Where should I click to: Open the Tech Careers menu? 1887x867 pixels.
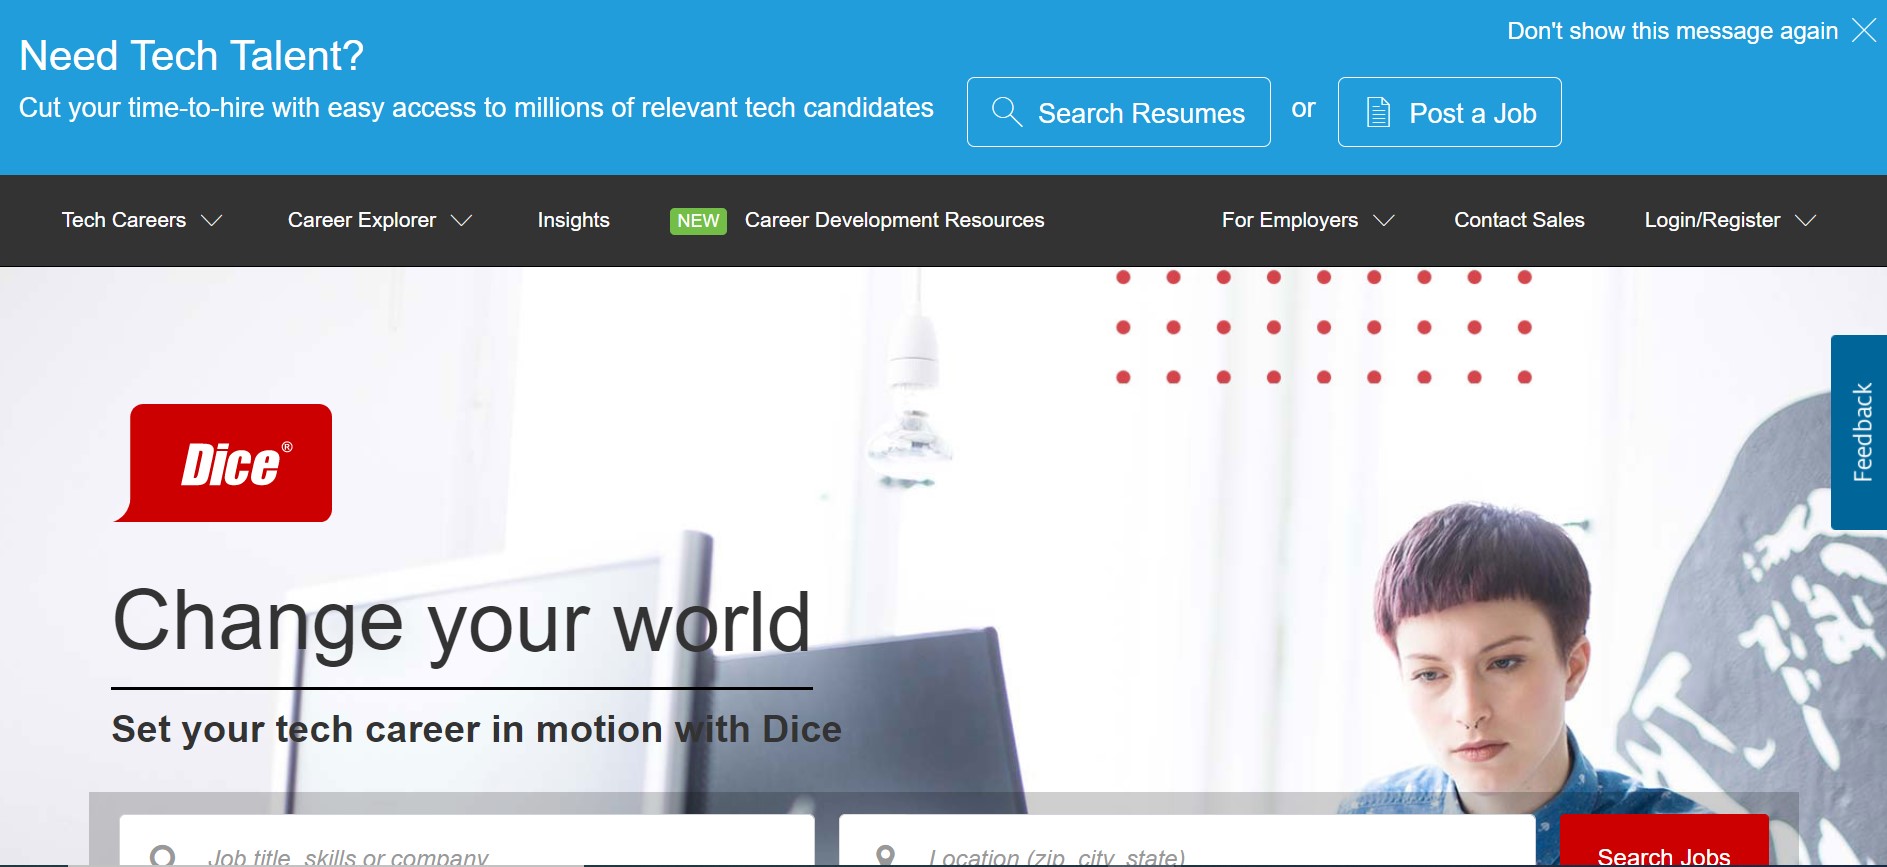tap(141, 220)
